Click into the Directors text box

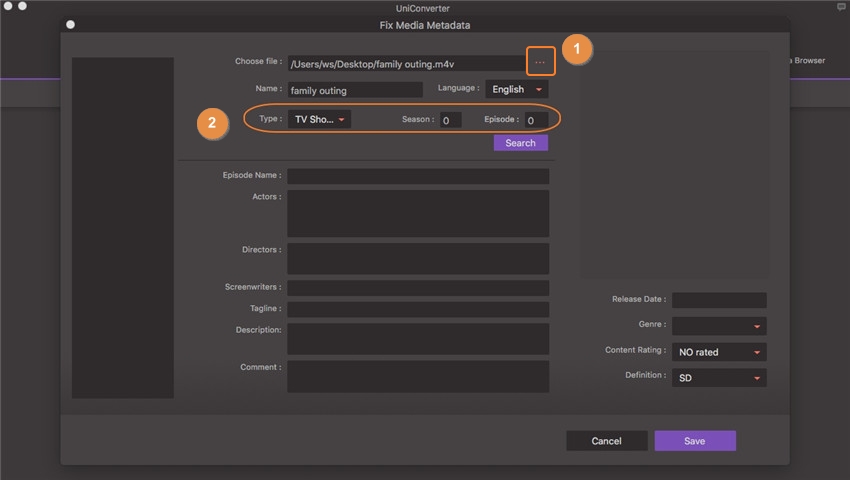click(x=418, y=258)
